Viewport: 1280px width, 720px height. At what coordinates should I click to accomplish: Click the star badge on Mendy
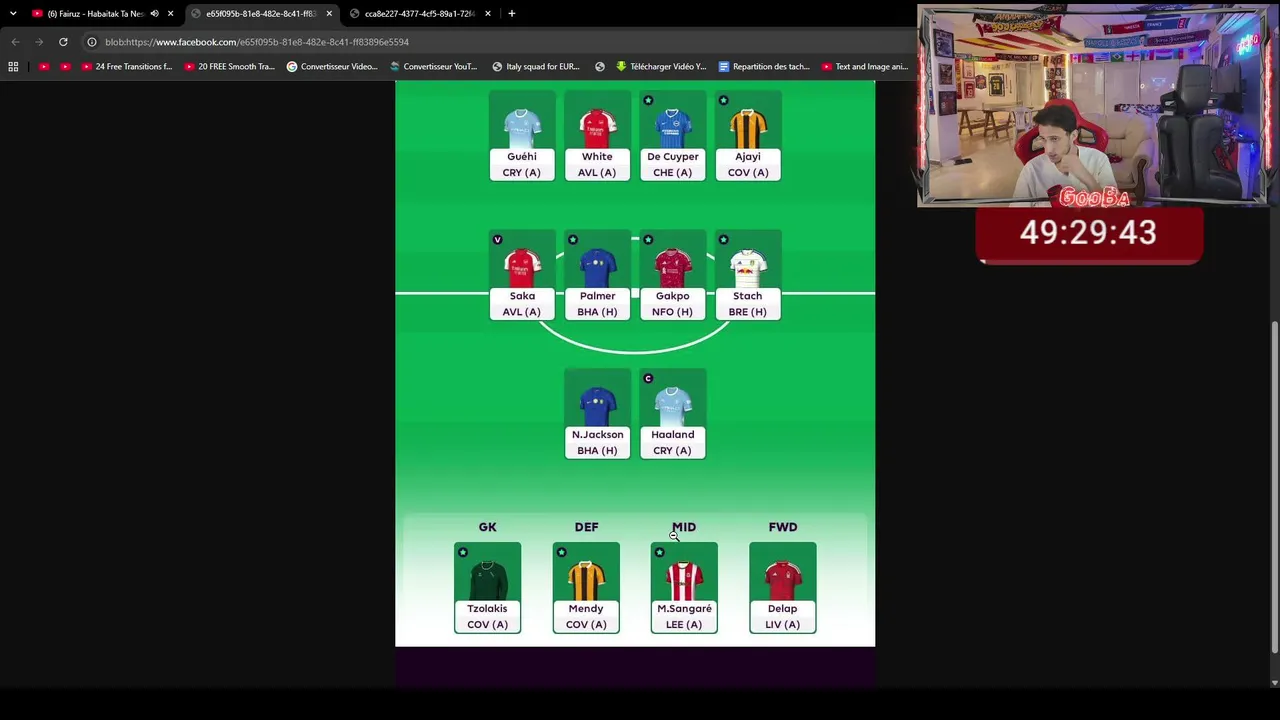click(561, 553)
